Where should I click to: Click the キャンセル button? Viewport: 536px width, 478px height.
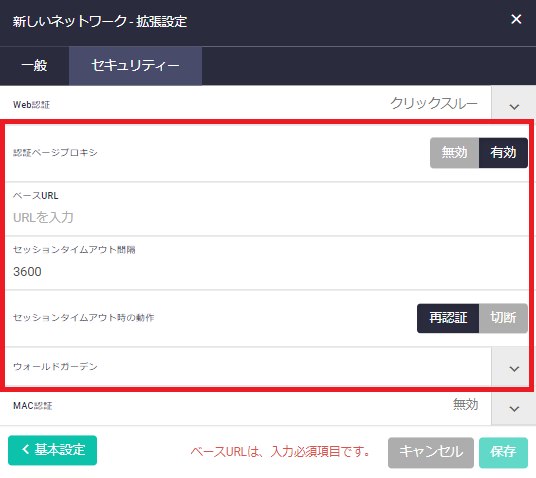point(431,452)
